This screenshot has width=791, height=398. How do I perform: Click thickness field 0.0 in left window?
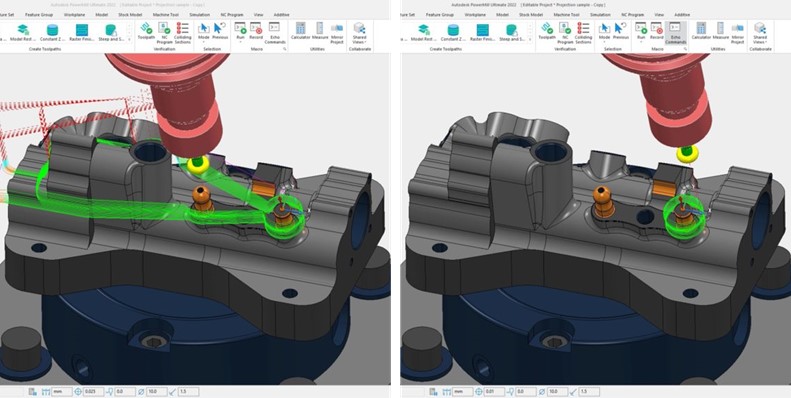click(125, 391)
